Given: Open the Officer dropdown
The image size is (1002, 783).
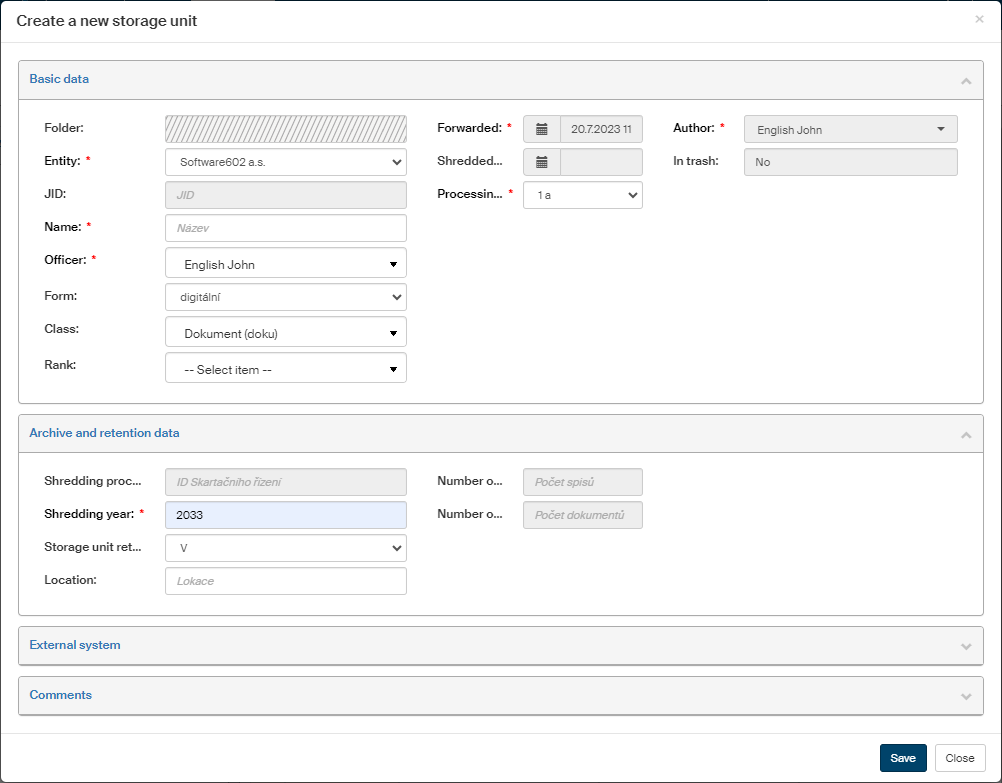Looking at the screenshot, I should [x=285, y=264].
